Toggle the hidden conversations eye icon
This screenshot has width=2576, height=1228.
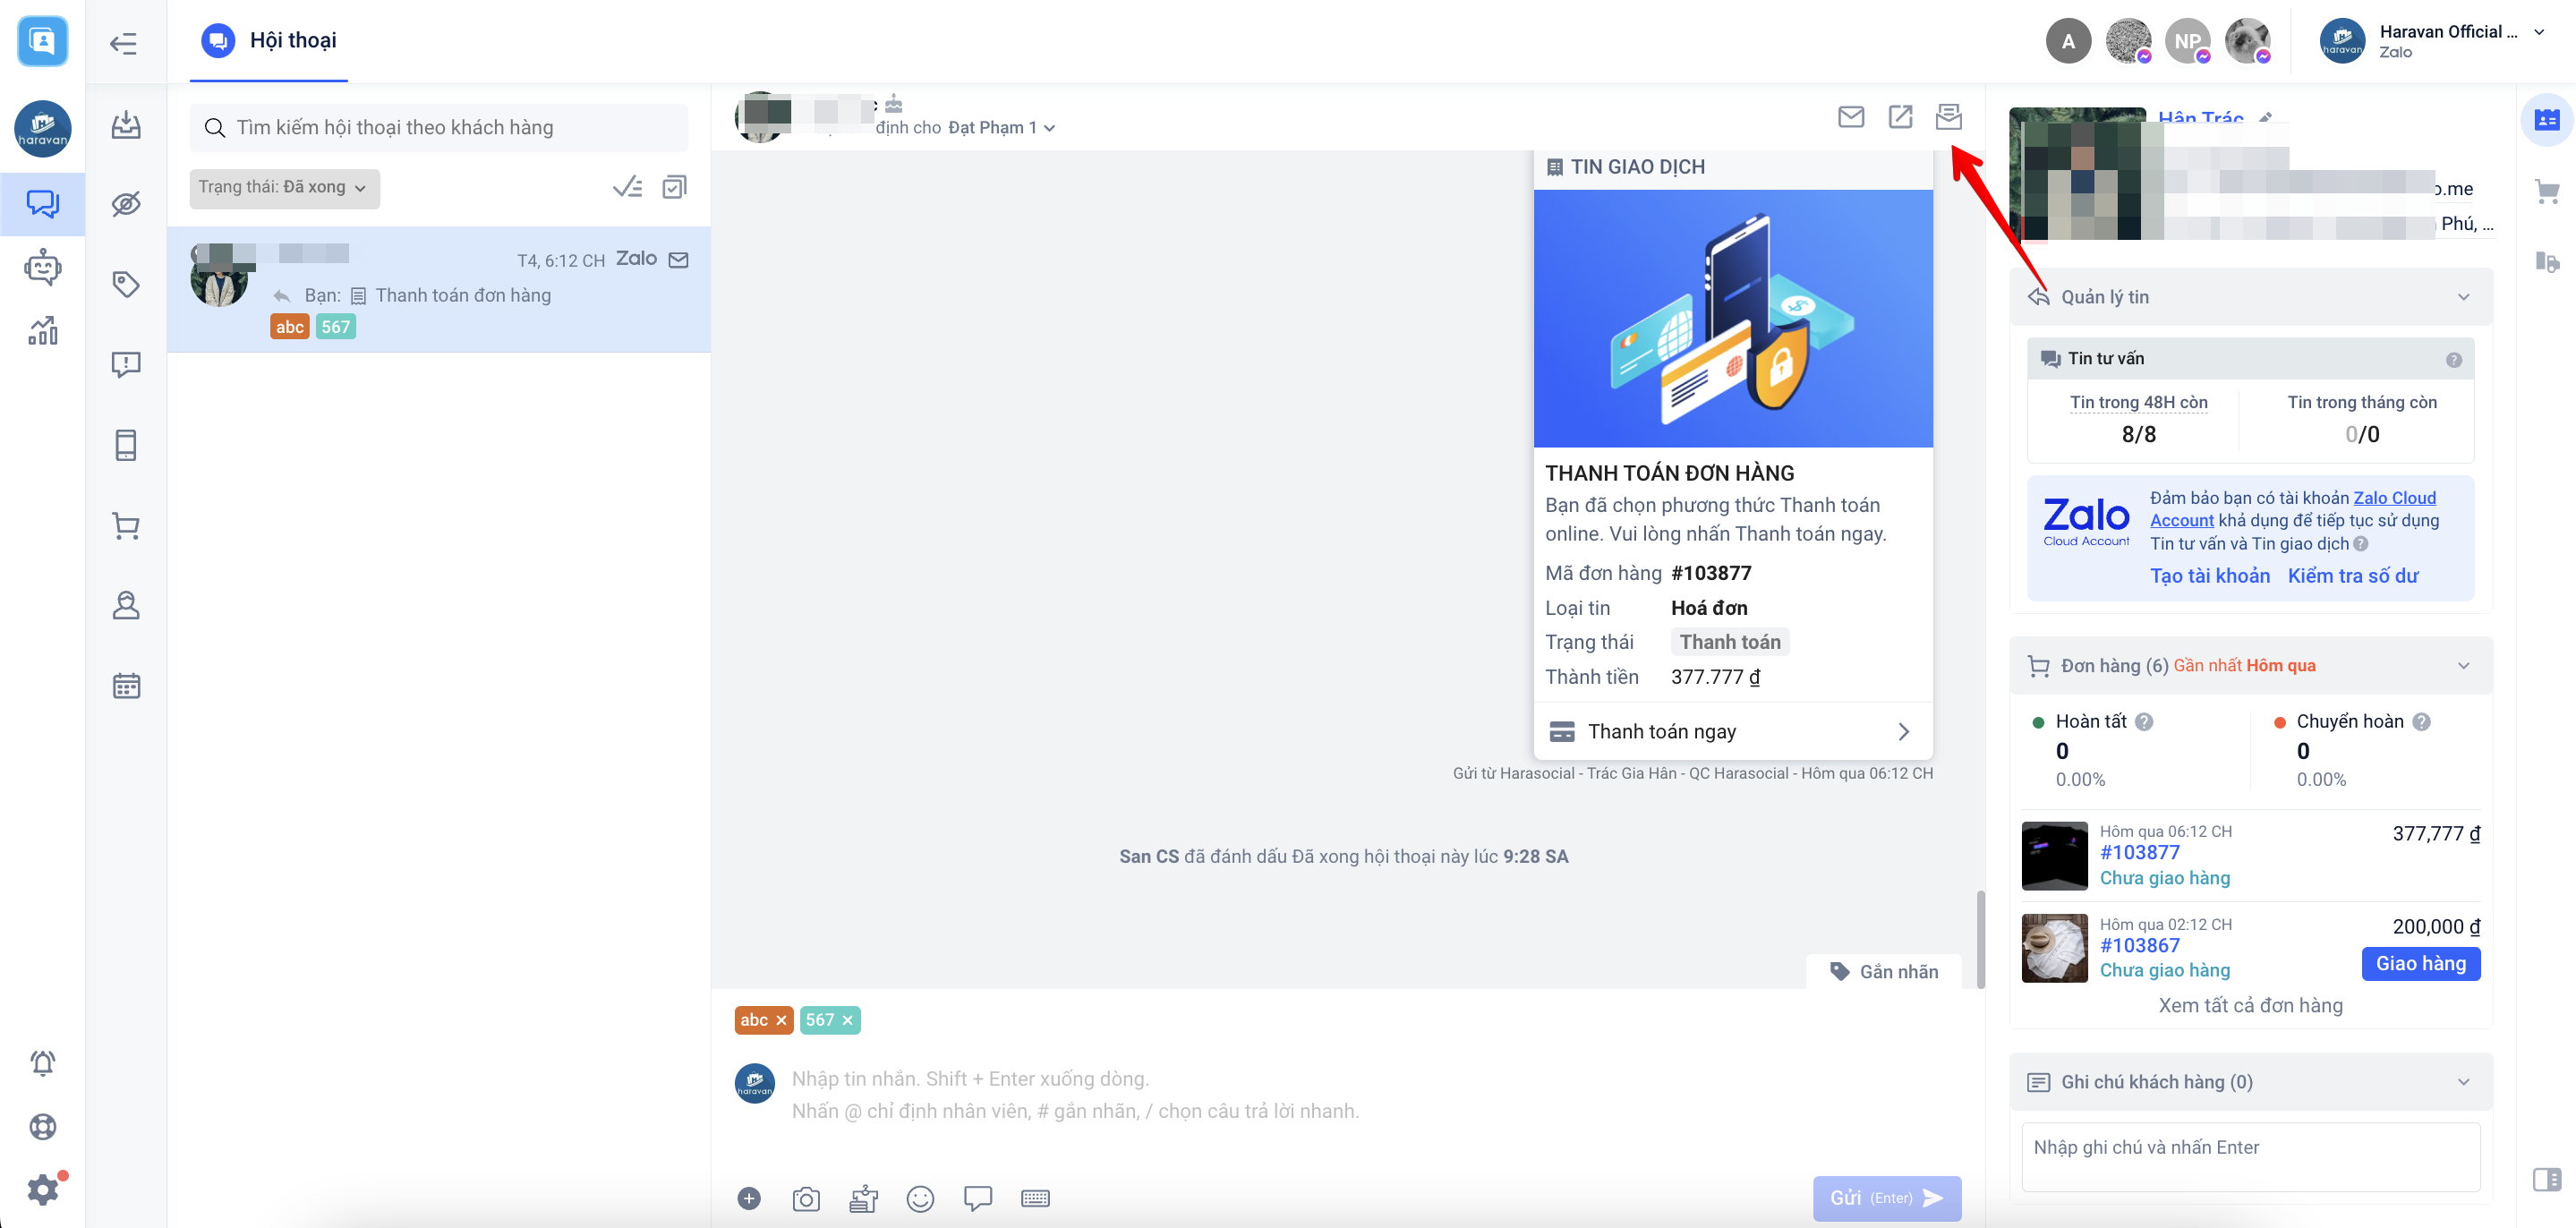coord(126,204)
